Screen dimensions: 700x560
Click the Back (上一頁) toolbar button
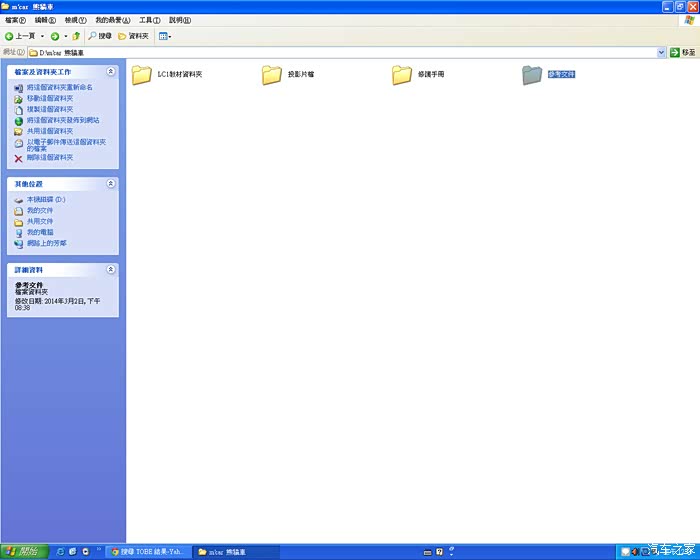20,36
